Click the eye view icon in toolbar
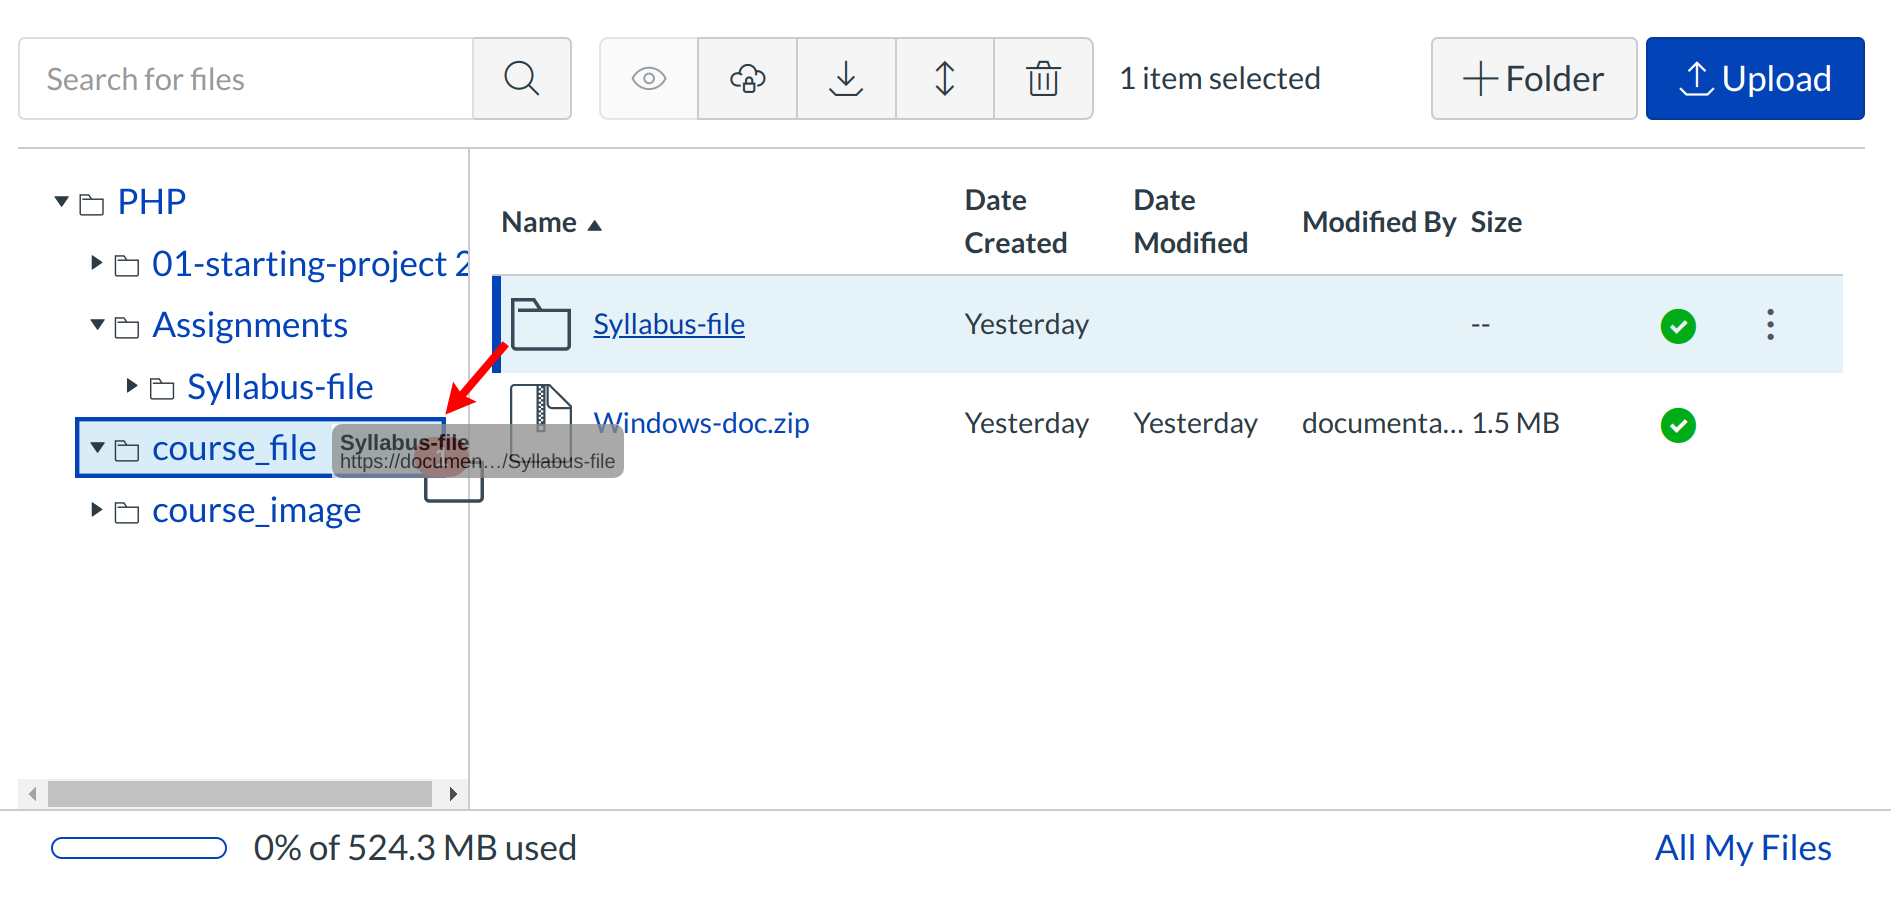The height and width of the screenshot is (910, 1891). 648,79
